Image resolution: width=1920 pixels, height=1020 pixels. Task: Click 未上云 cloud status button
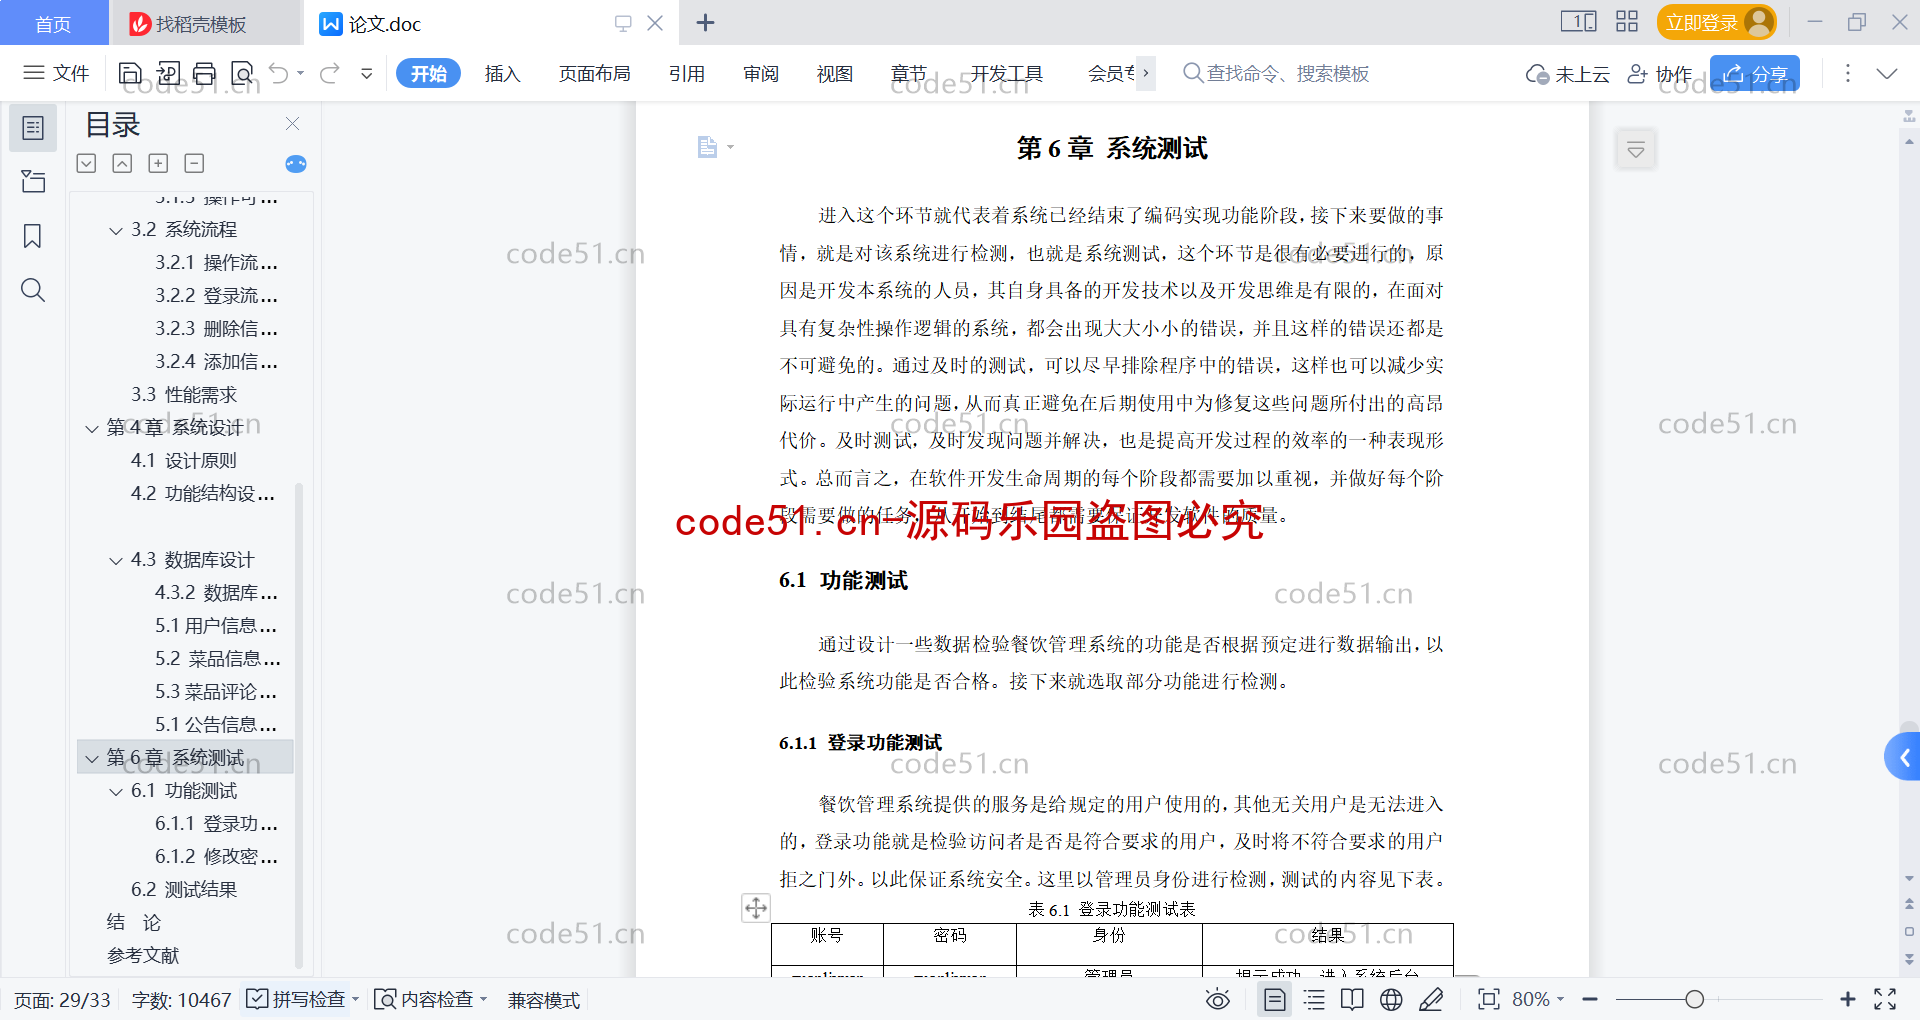1568,73
